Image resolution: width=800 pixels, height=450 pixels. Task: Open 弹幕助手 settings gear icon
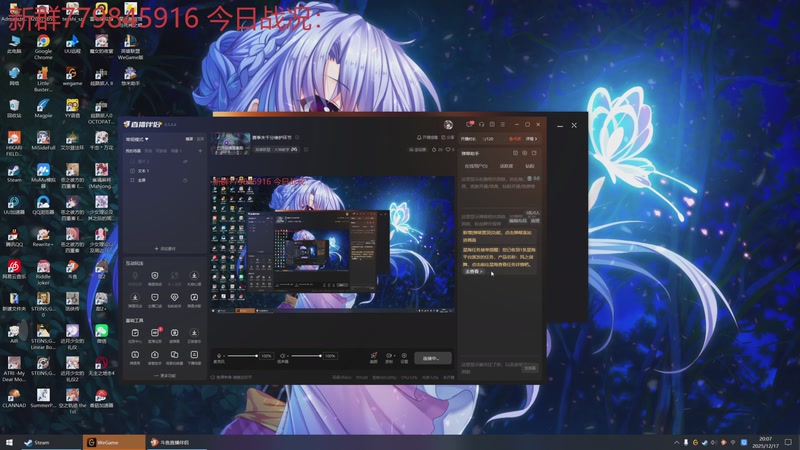[x=524, y=153]
